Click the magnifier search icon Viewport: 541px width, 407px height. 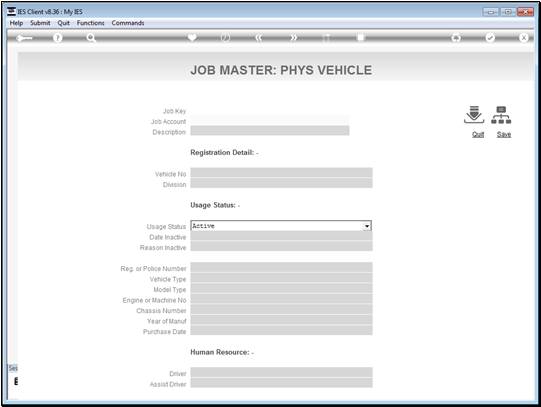91,38
